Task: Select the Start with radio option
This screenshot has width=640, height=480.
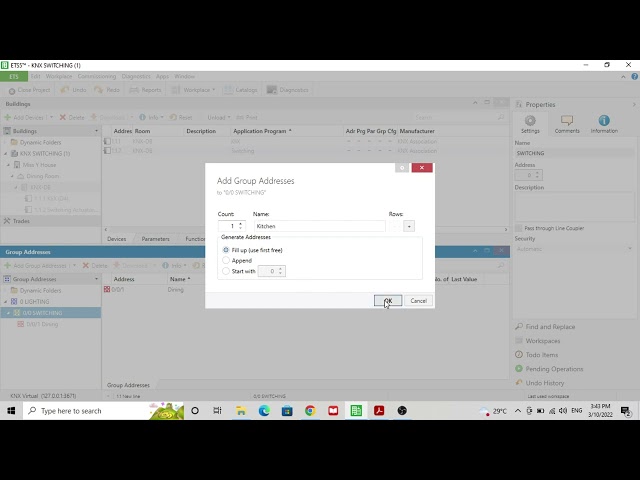Action: coord(226,271)
